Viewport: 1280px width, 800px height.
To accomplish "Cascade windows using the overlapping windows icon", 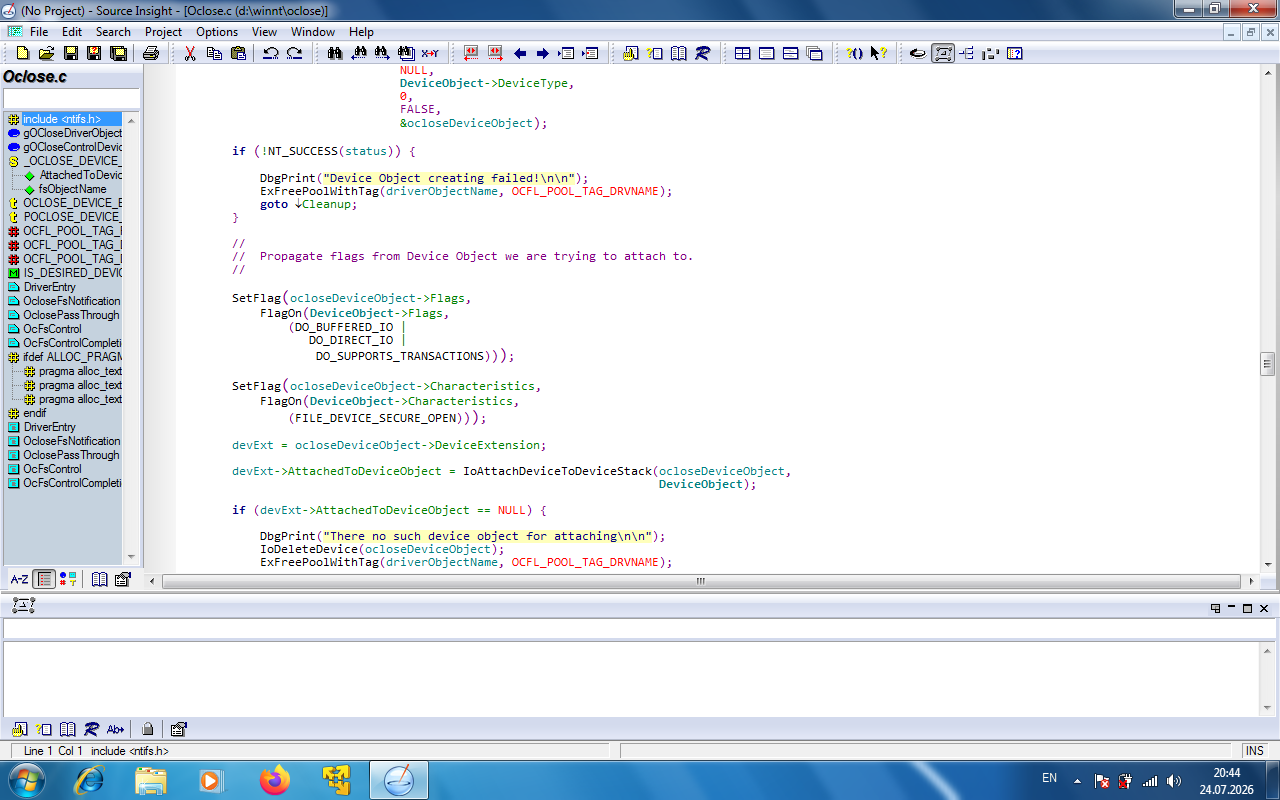I will [815, 53].
